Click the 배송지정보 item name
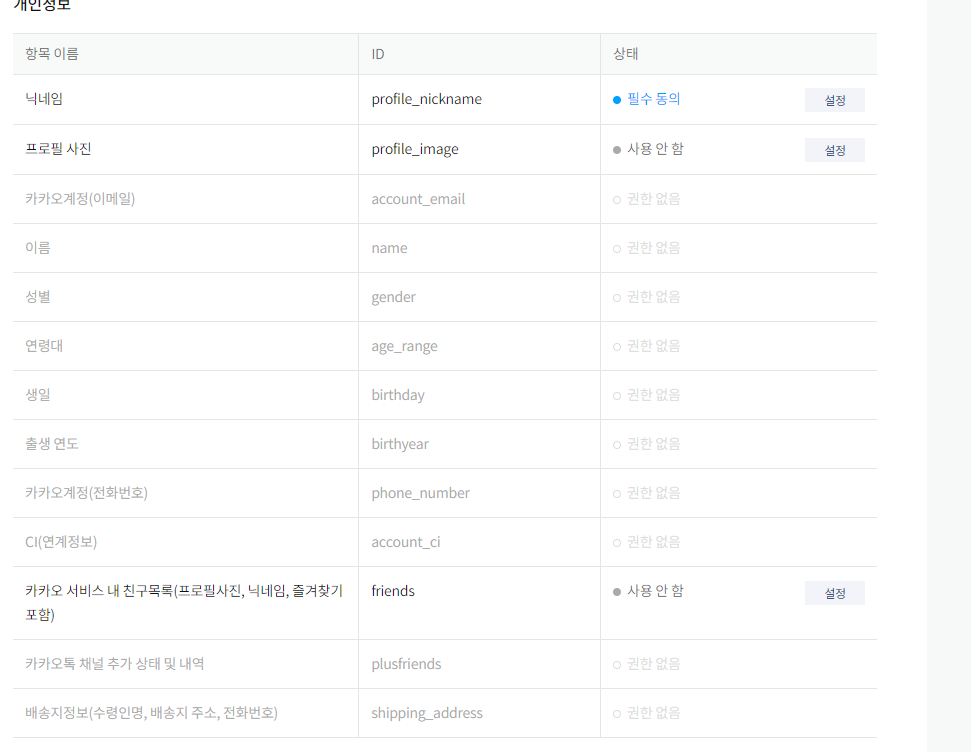 coord(151,712)
